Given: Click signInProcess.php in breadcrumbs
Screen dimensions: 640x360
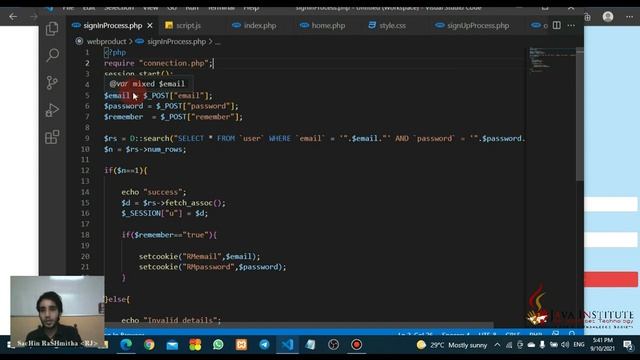Looking at the screenshot, I should [176, 41].
